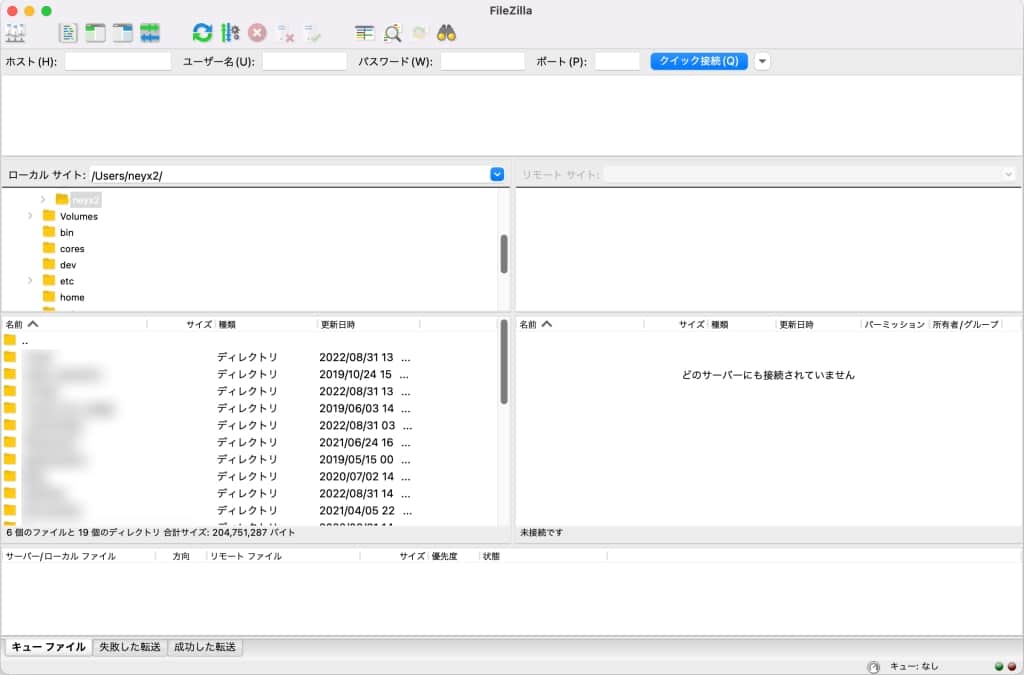Click the local site path /Users/neyx2/ field
The image size is (1024, 675).
click(290, 175)
